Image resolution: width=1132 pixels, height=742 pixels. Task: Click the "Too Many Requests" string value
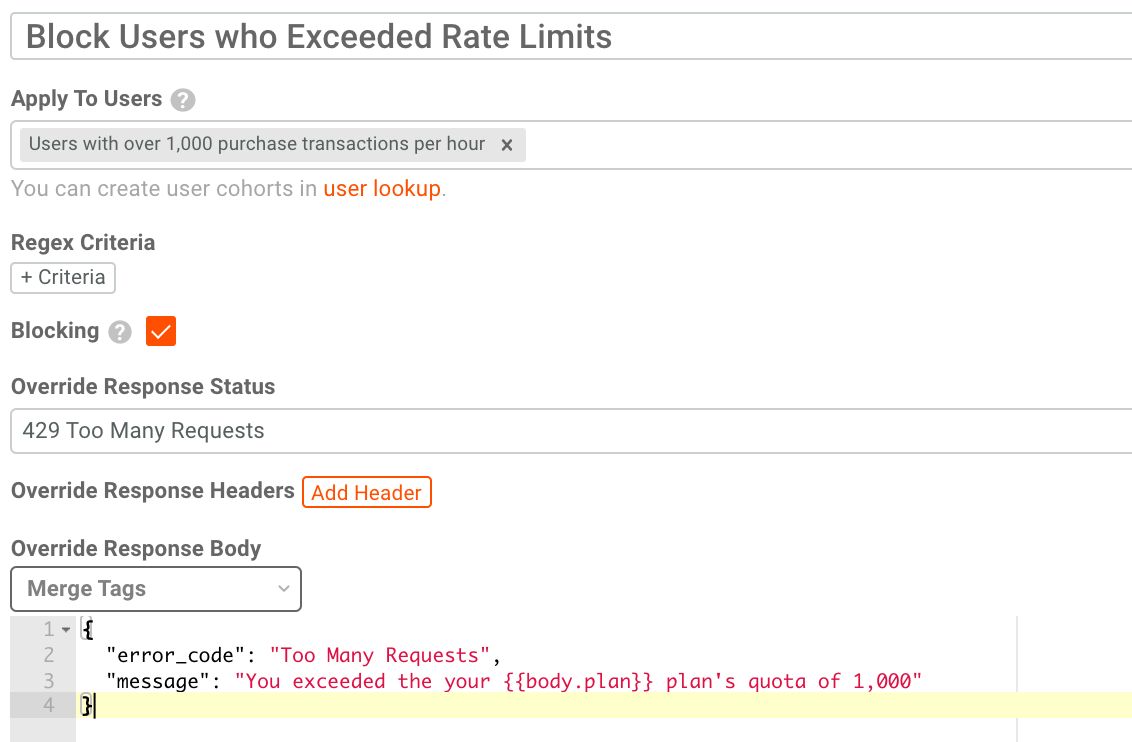click(x=380, y=655)
